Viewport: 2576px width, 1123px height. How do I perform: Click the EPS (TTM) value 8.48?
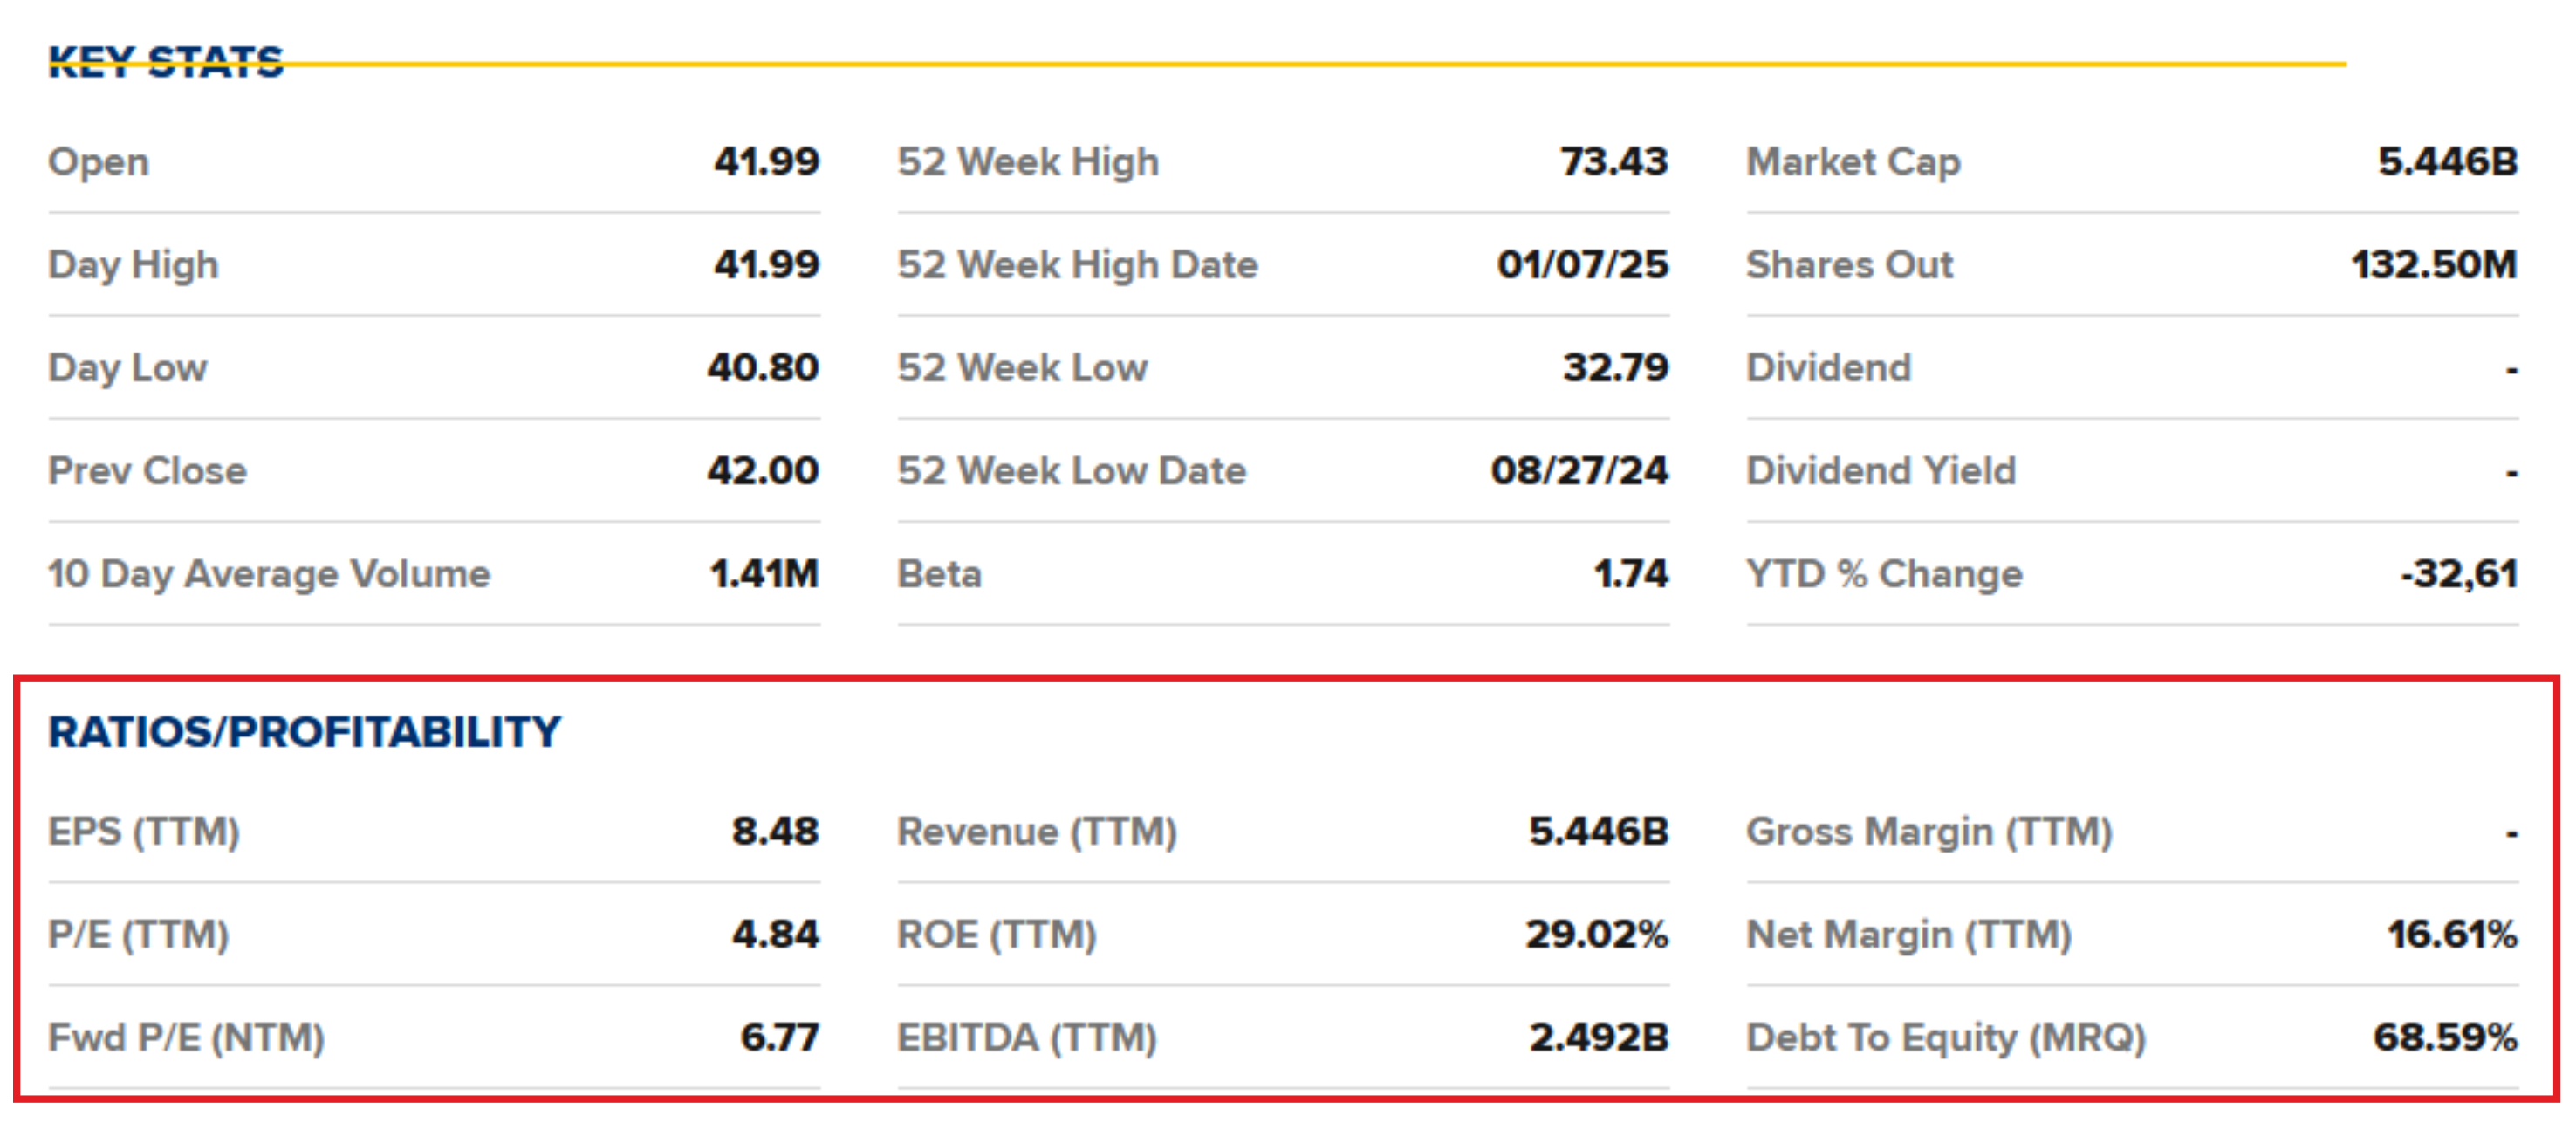(775, 832)
